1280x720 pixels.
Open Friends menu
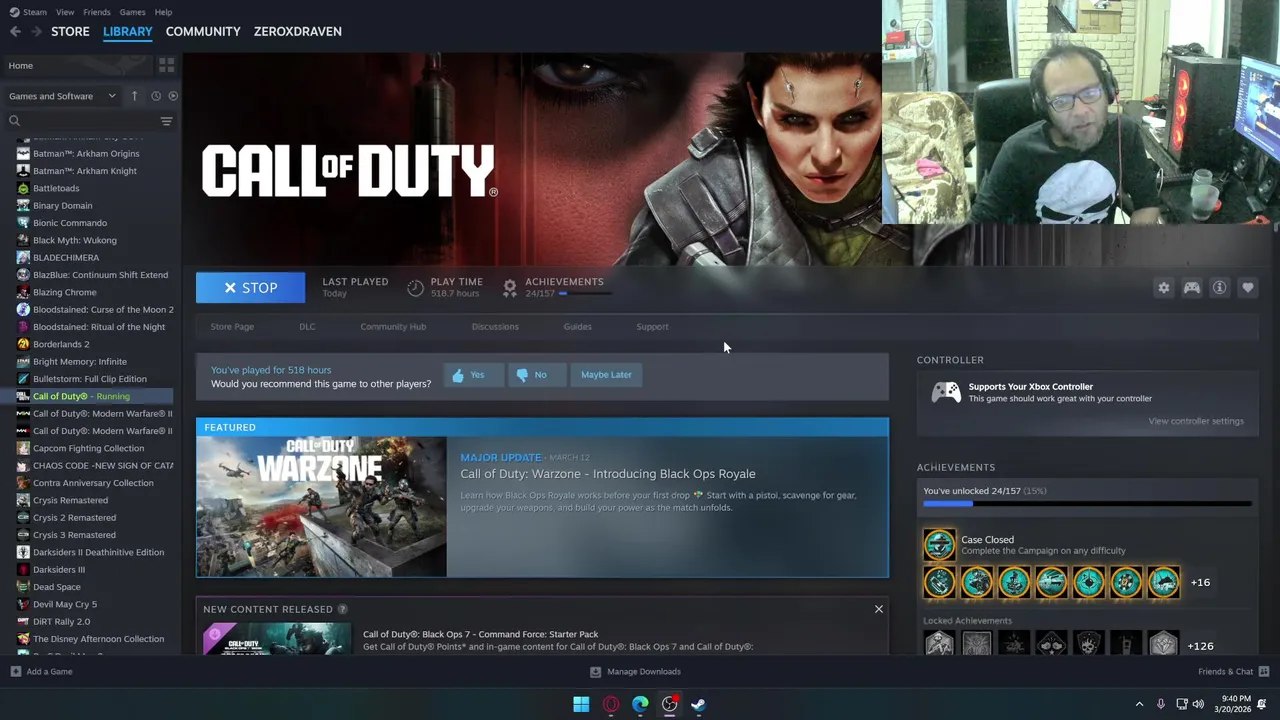pyautogui.click(x=97, y=12)
